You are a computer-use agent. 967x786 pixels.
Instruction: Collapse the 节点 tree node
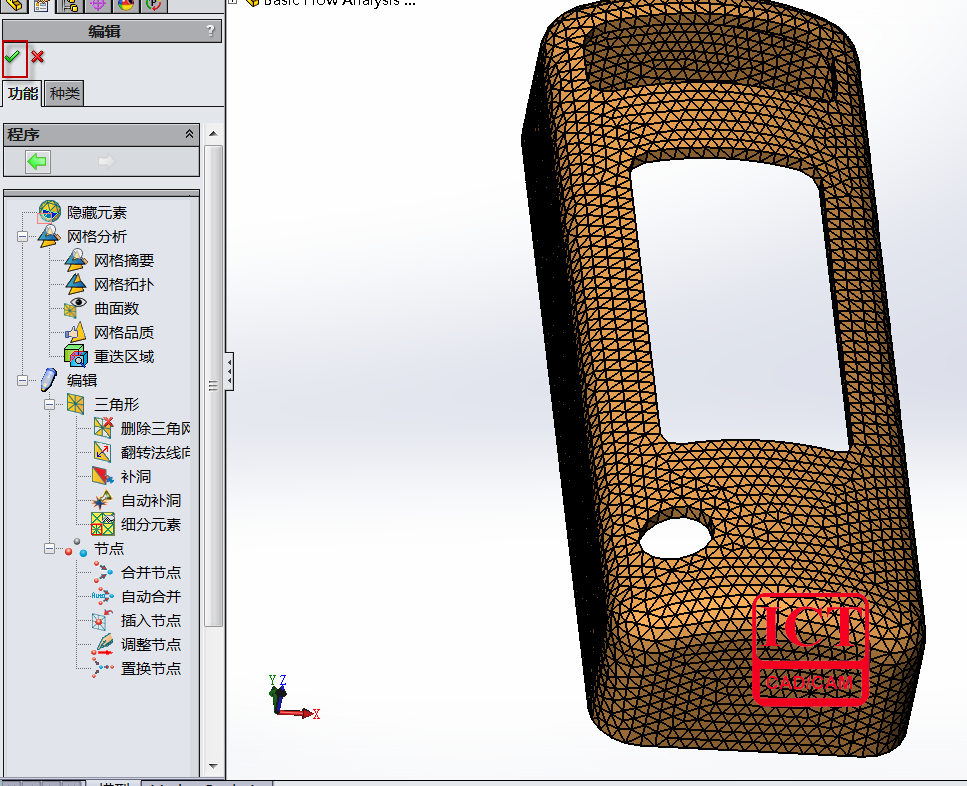coord(49,549)
